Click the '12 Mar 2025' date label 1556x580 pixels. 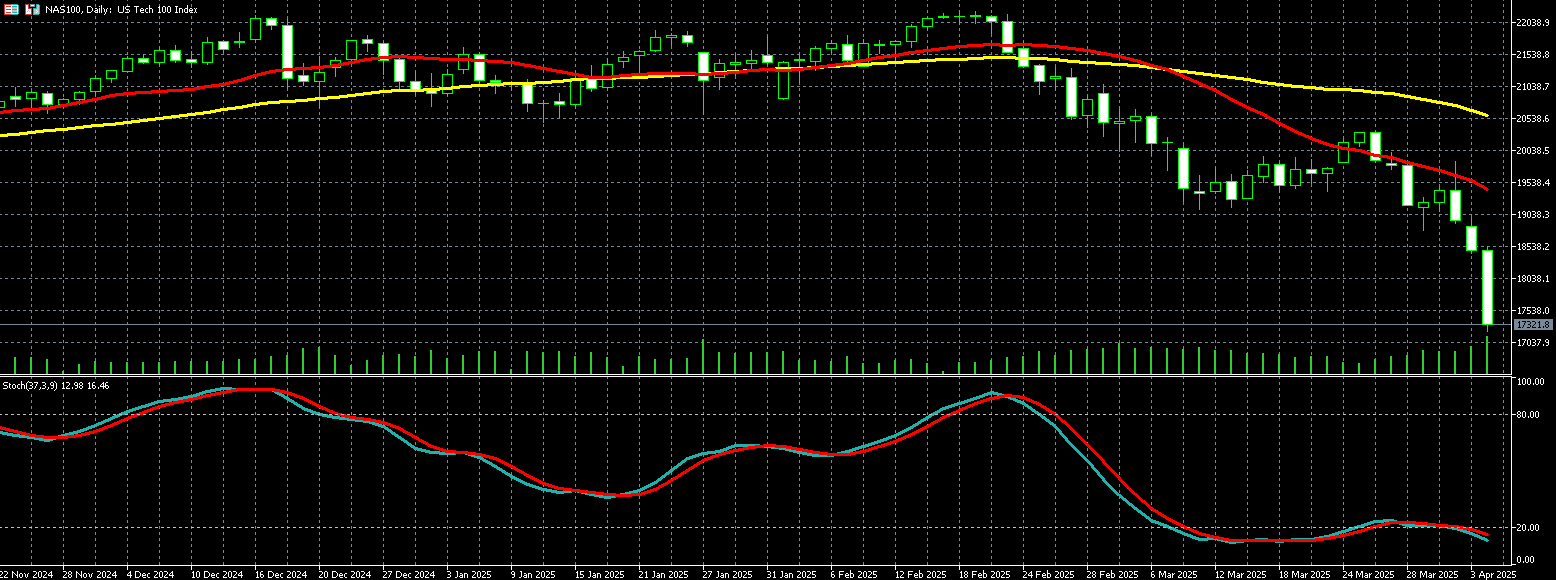coord(1240,575)
